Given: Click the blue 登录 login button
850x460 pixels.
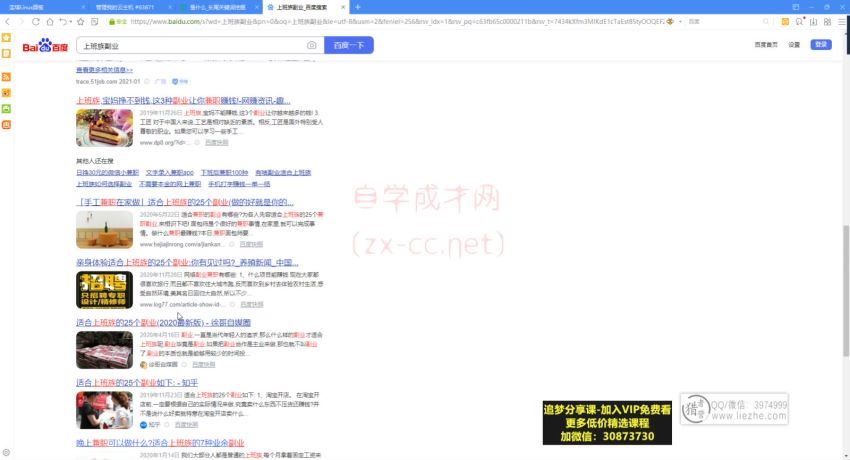Looking at the screenshot, I should point(821,45).
